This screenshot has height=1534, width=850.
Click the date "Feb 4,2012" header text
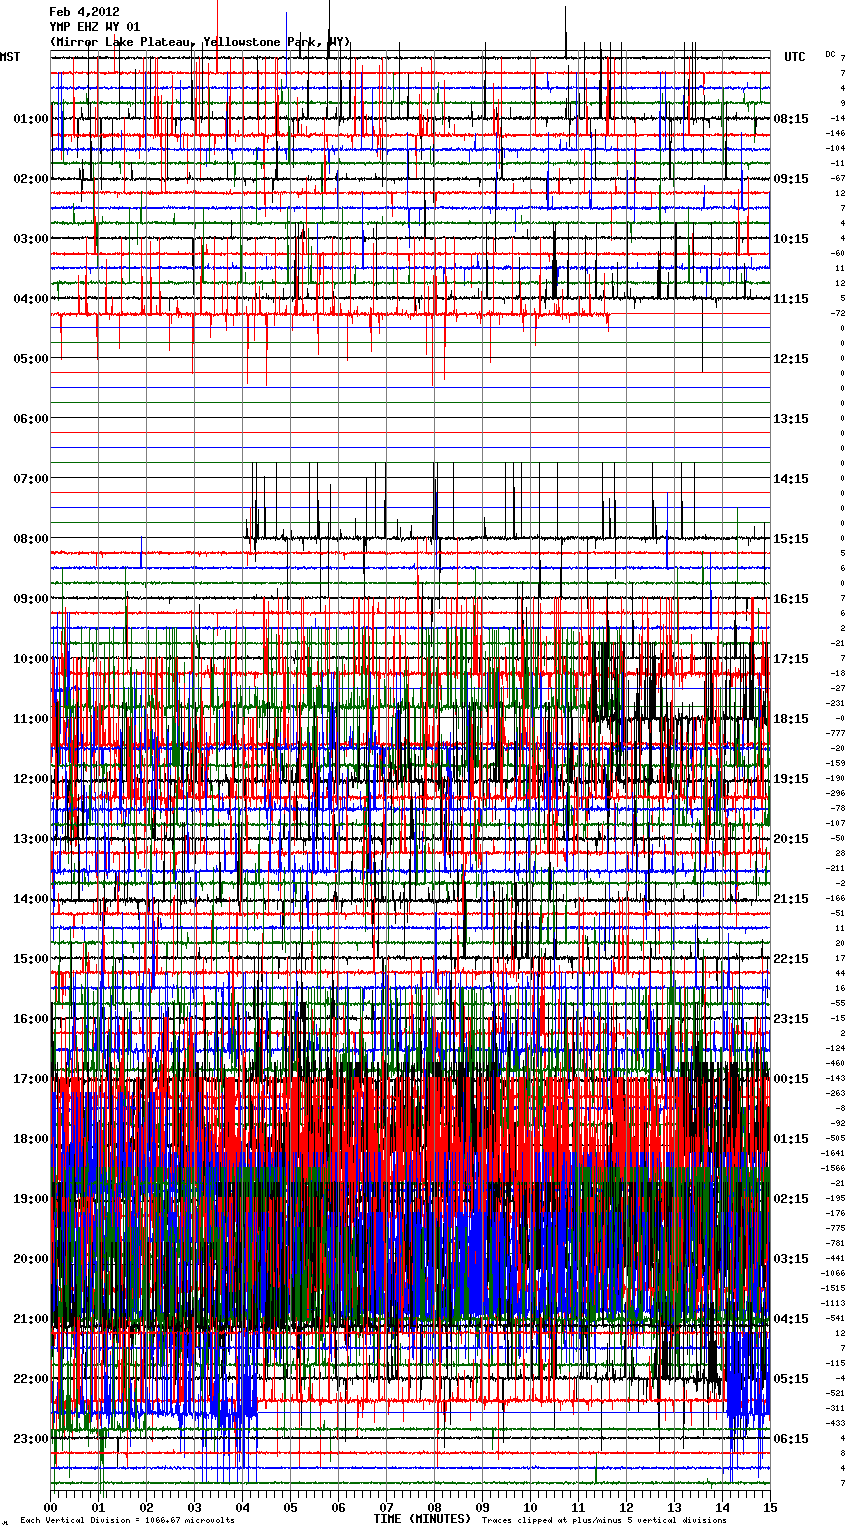[x=84, y=12]
